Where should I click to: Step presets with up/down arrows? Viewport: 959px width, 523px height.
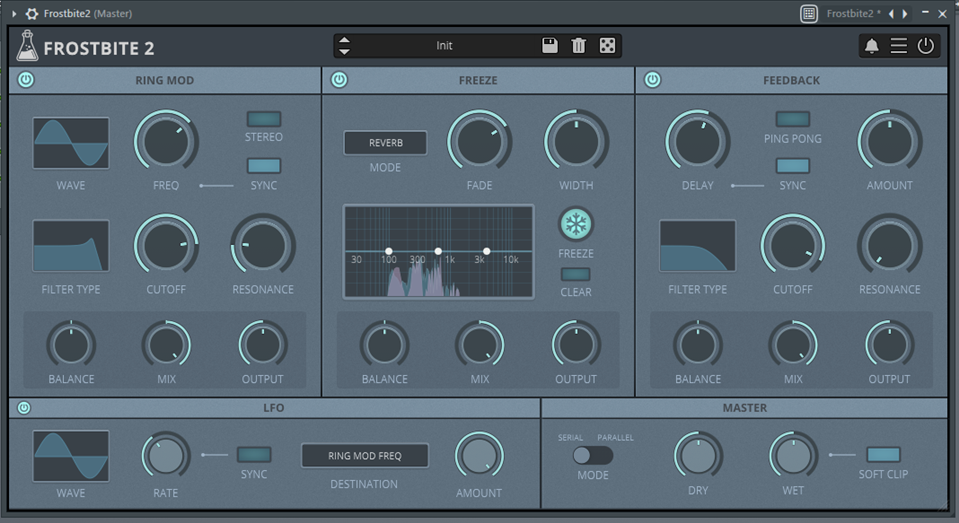pos(344,45)
